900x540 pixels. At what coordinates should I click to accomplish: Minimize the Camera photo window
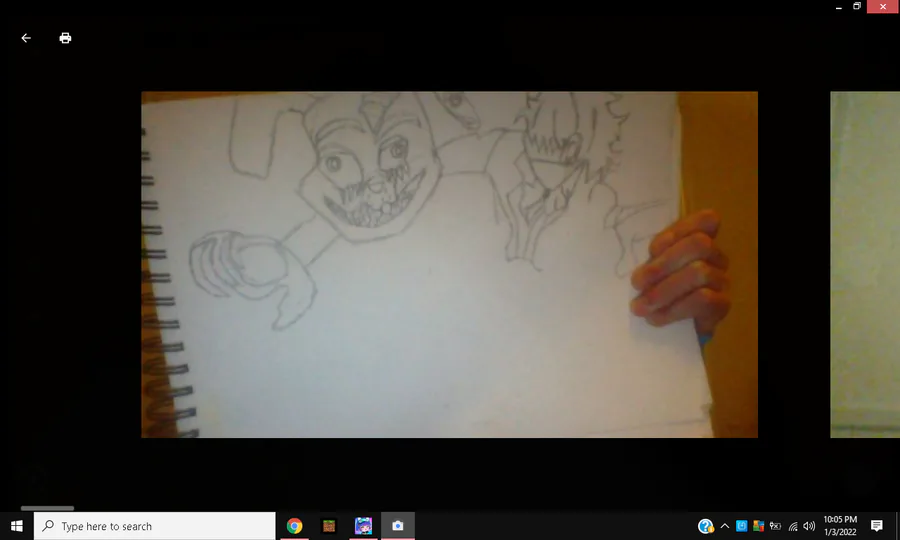(839, 6)
